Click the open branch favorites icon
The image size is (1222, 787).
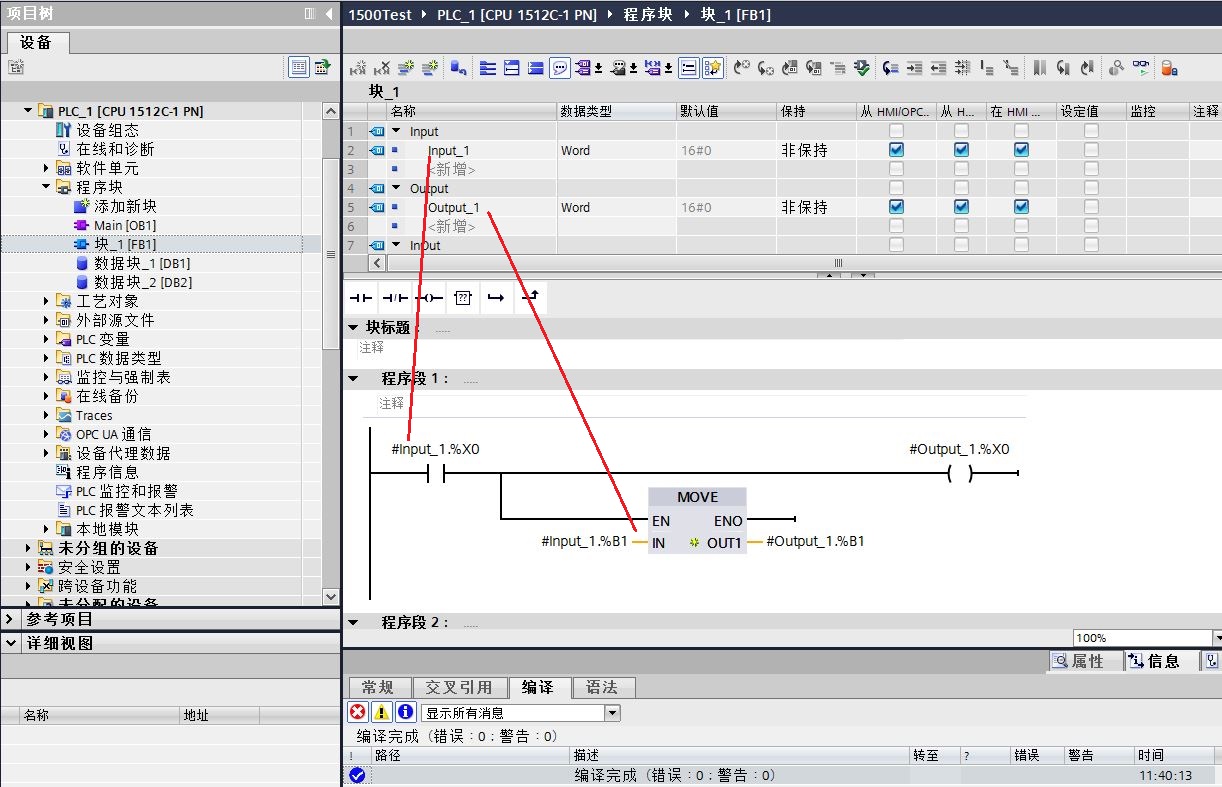[495, 297]
